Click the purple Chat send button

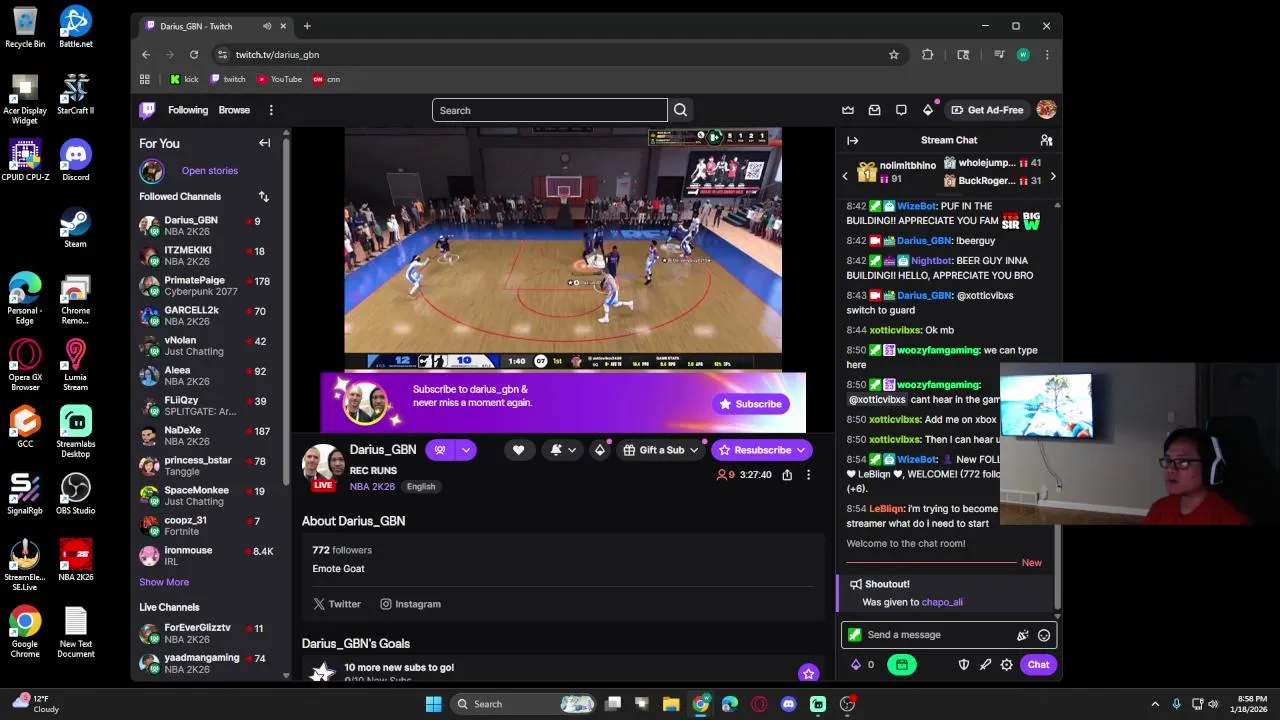pyautogui.click(x=1038, y=665)
